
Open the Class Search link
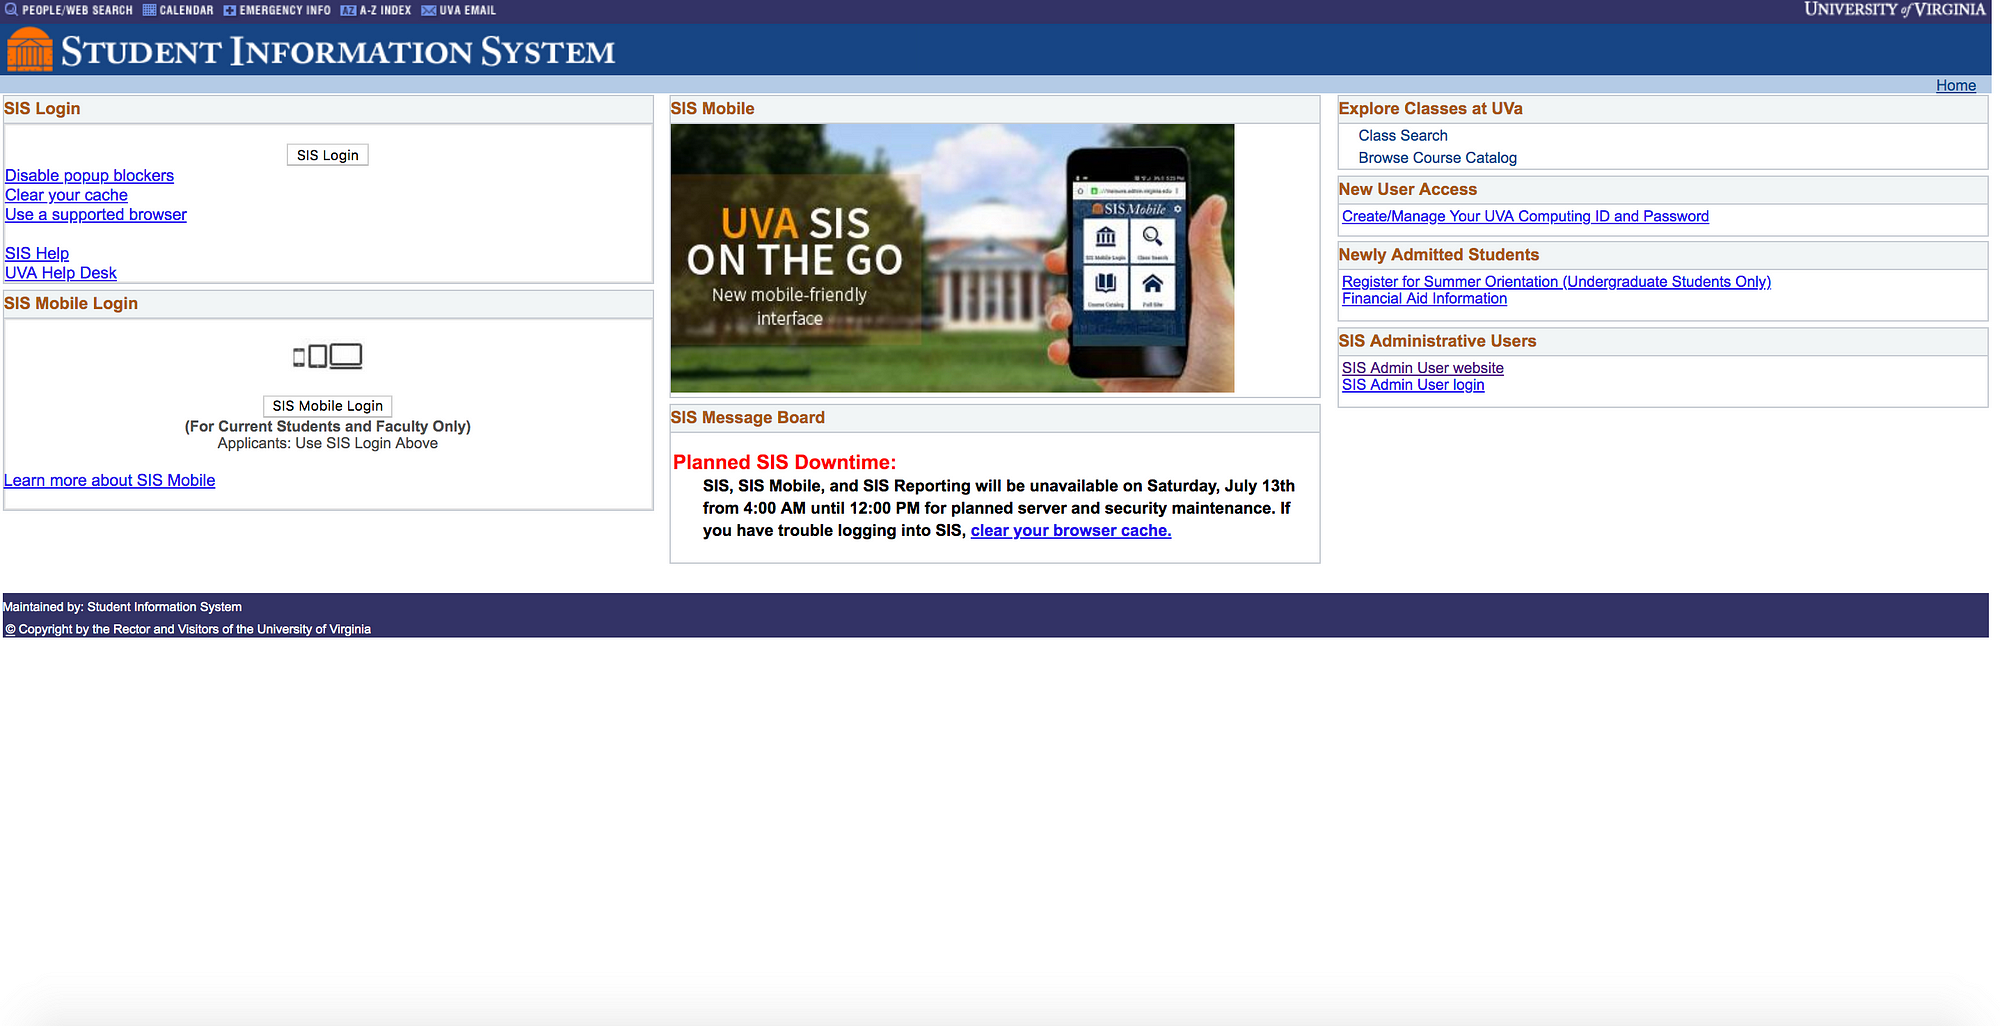[x=1402, y=136]
